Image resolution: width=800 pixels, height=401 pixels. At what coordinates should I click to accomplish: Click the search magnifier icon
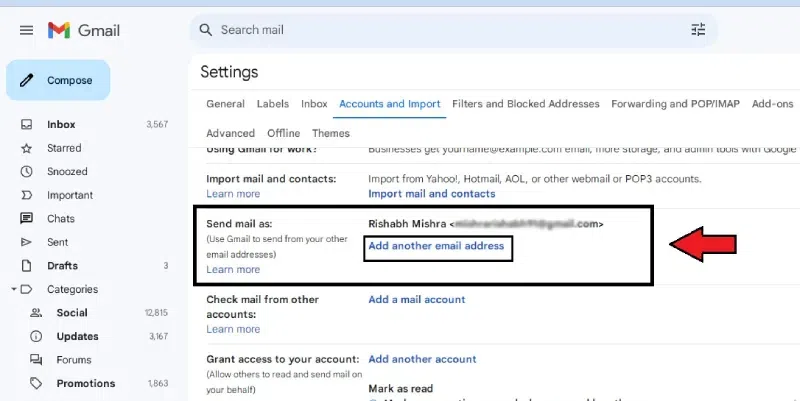(x=206, y=30)
